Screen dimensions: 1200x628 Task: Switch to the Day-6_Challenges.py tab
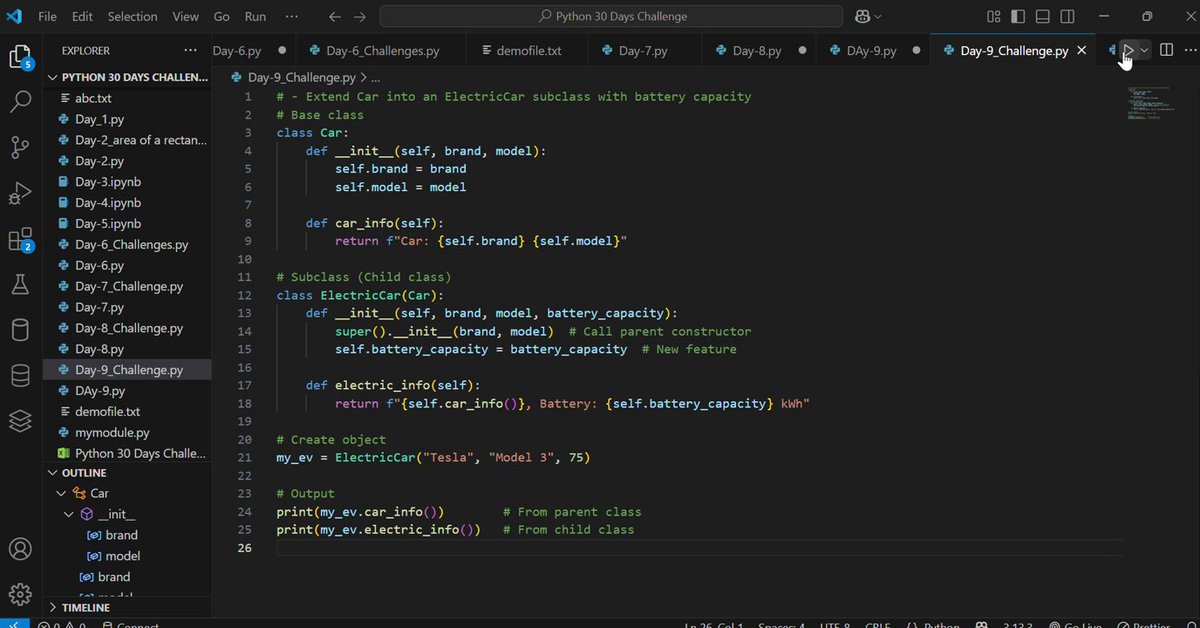click(381, 51)
